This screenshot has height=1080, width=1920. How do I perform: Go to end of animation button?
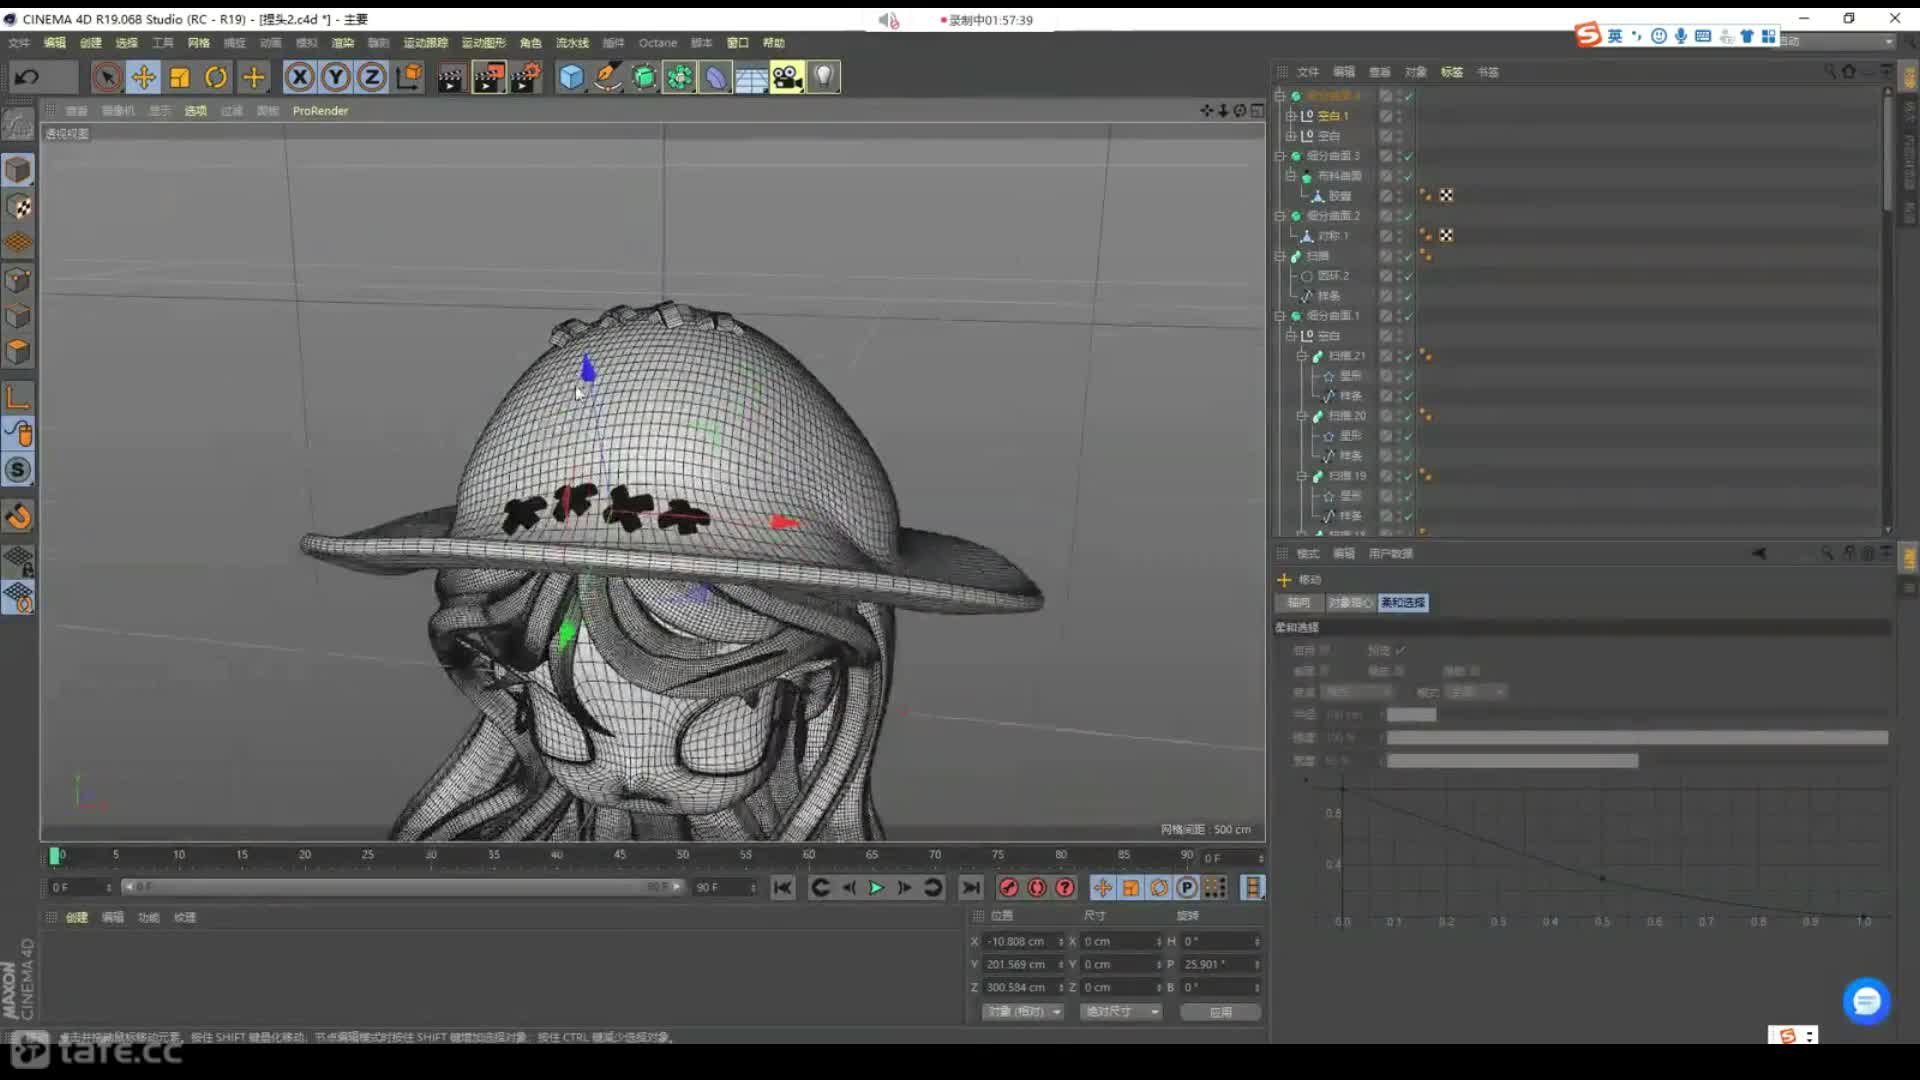(970, 888)
